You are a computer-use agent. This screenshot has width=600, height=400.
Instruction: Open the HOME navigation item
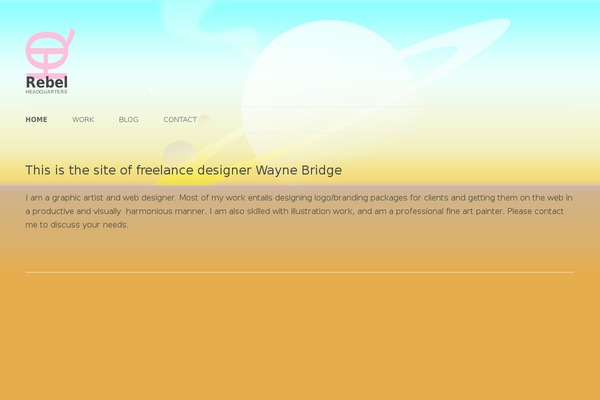click(x=36, y=120)
